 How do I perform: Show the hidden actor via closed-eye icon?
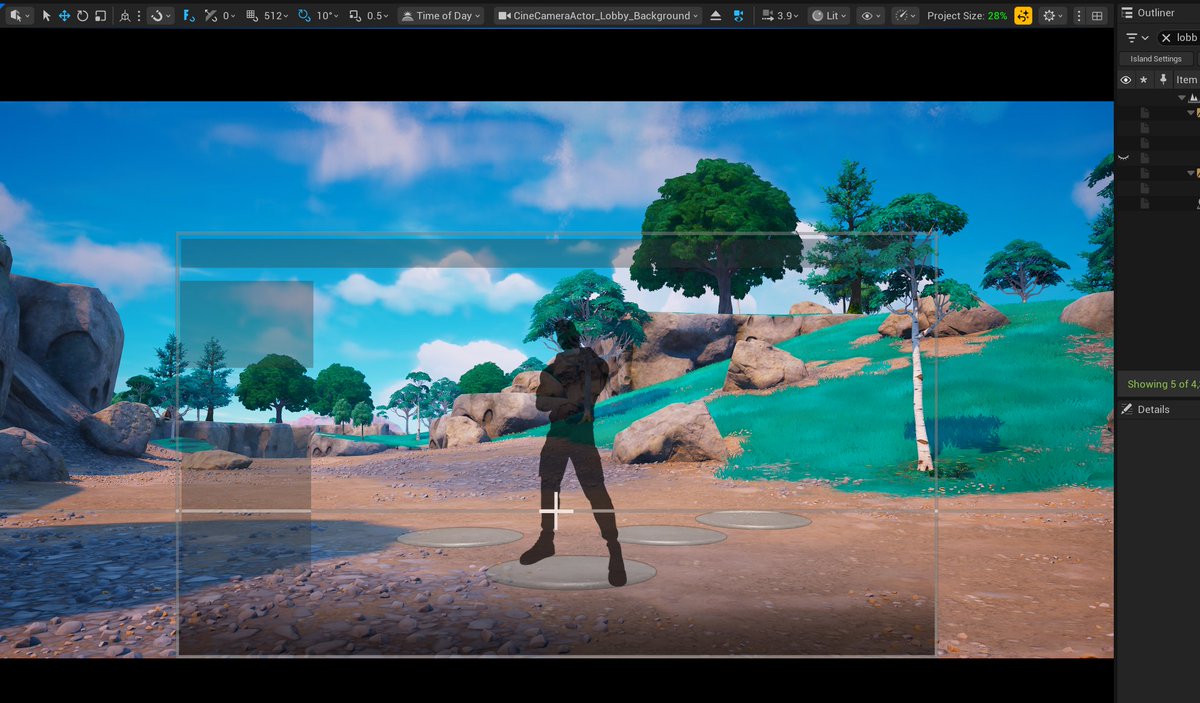coord(1124,158)
